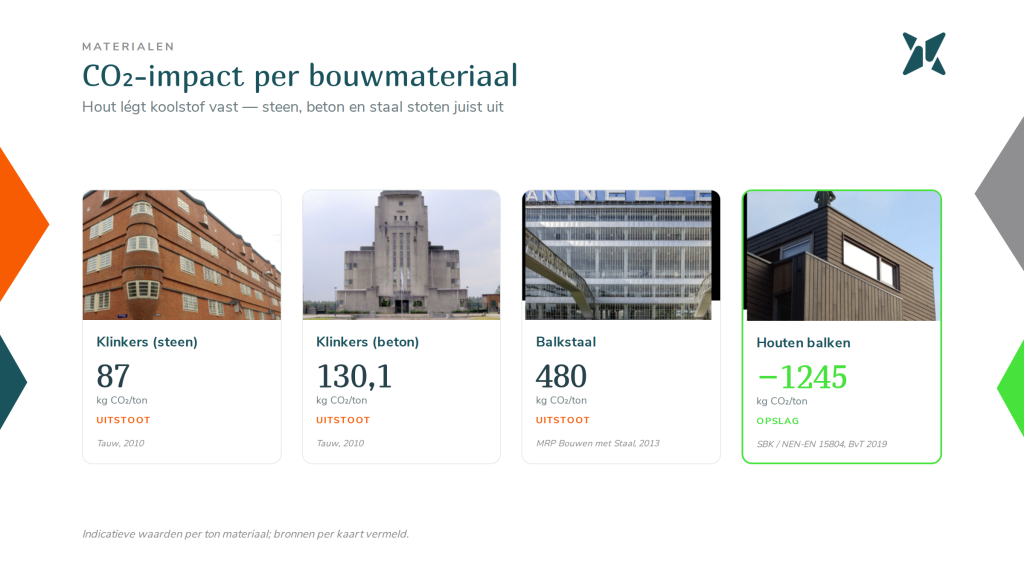Click the value '480'

[x=561, y=376]
